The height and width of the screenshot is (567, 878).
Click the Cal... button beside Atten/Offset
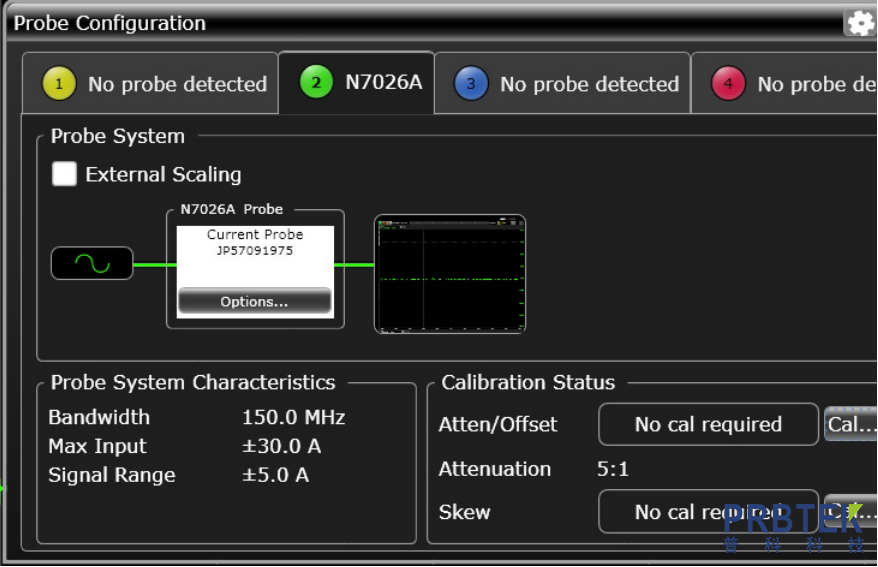point(850,424)
